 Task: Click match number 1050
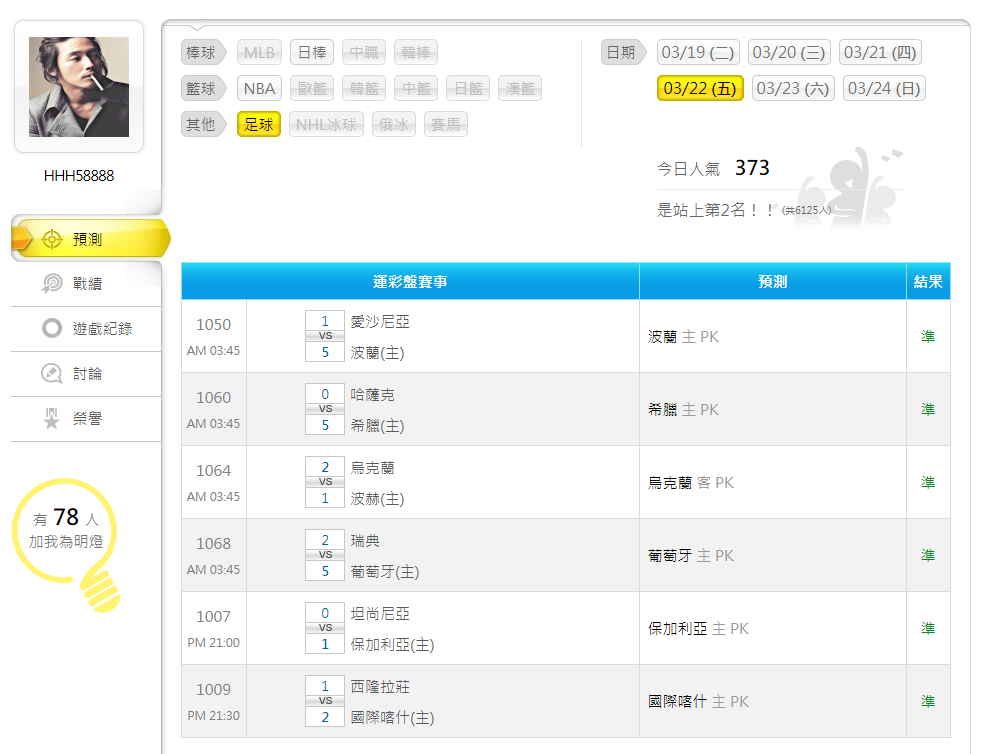click(x=214, y=325)
